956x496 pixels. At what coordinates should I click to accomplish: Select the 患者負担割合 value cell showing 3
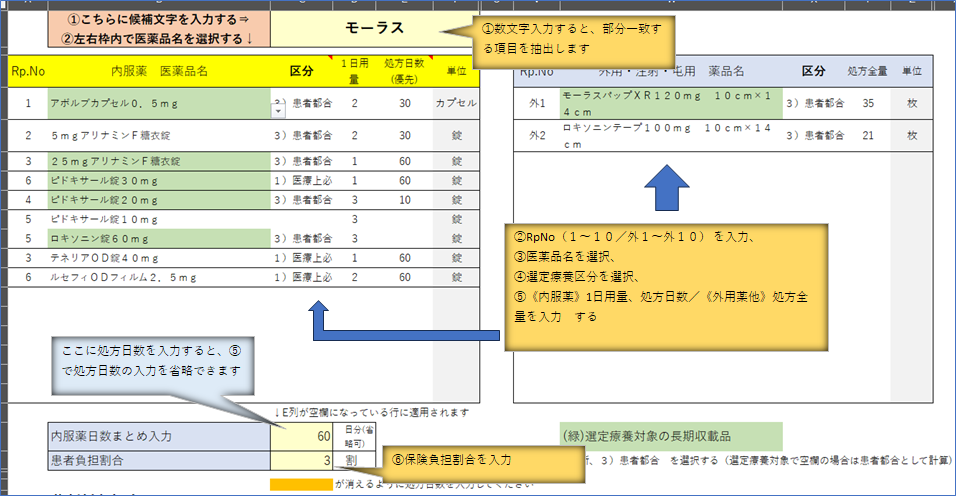302,461
